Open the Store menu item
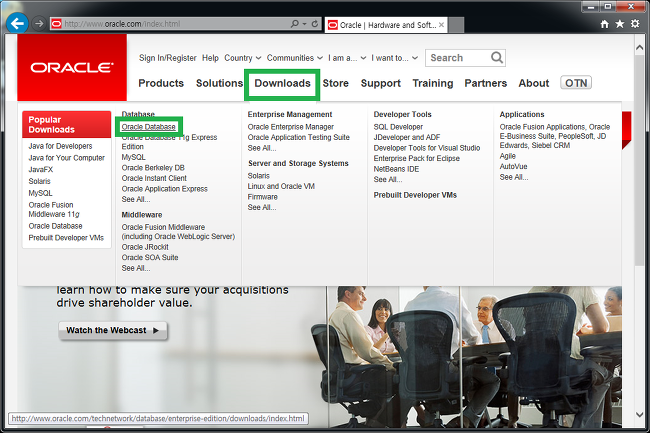 click(335, 83)
